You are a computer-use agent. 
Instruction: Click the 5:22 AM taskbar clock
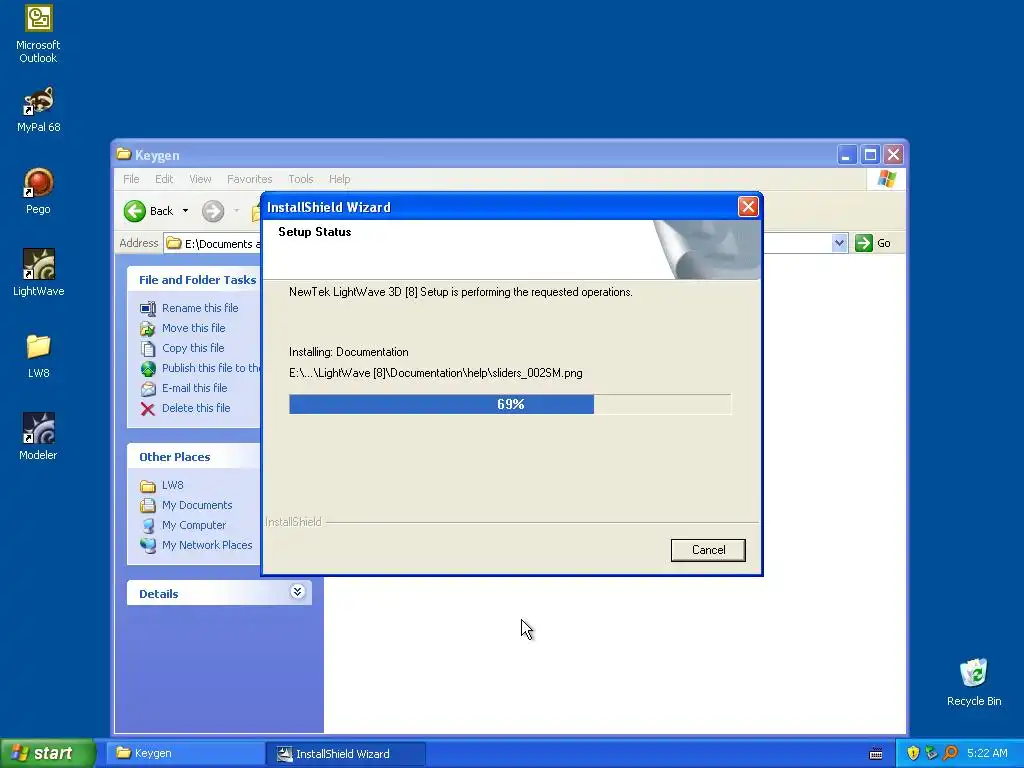(987, 753)
